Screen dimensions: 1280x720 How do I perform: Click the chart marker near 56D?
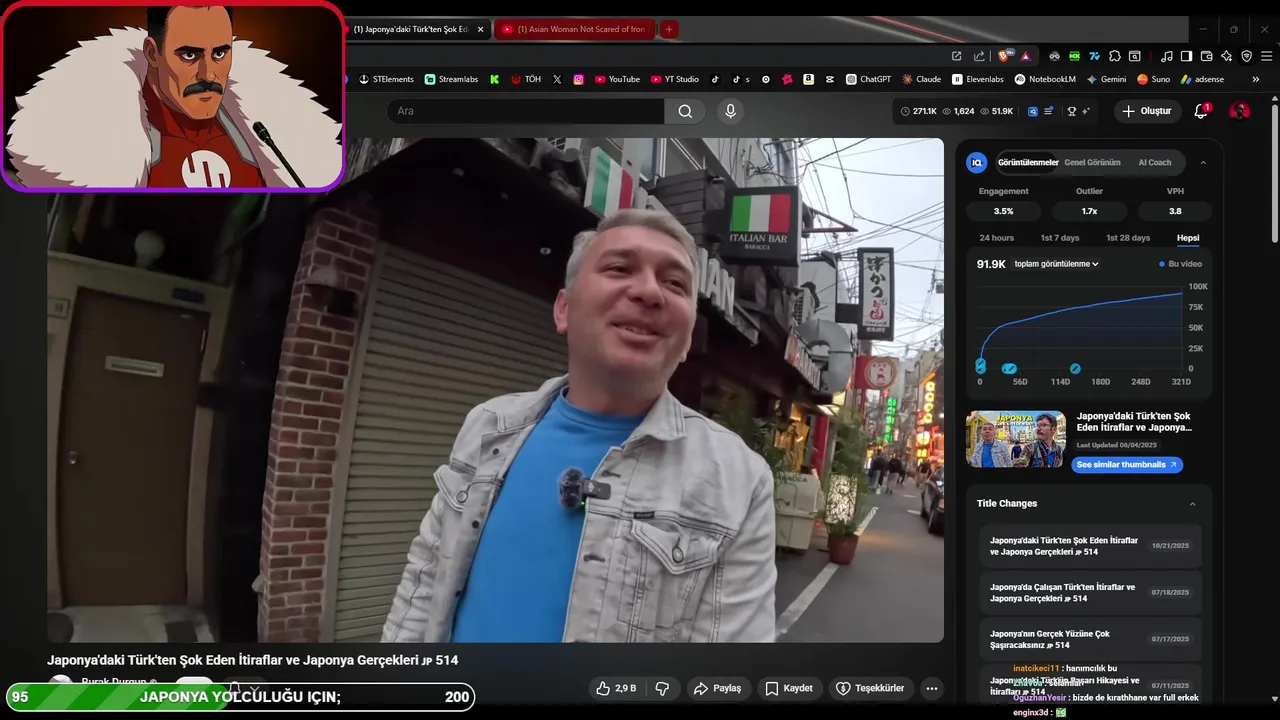pyautogui.click(x=1009, y=369)
